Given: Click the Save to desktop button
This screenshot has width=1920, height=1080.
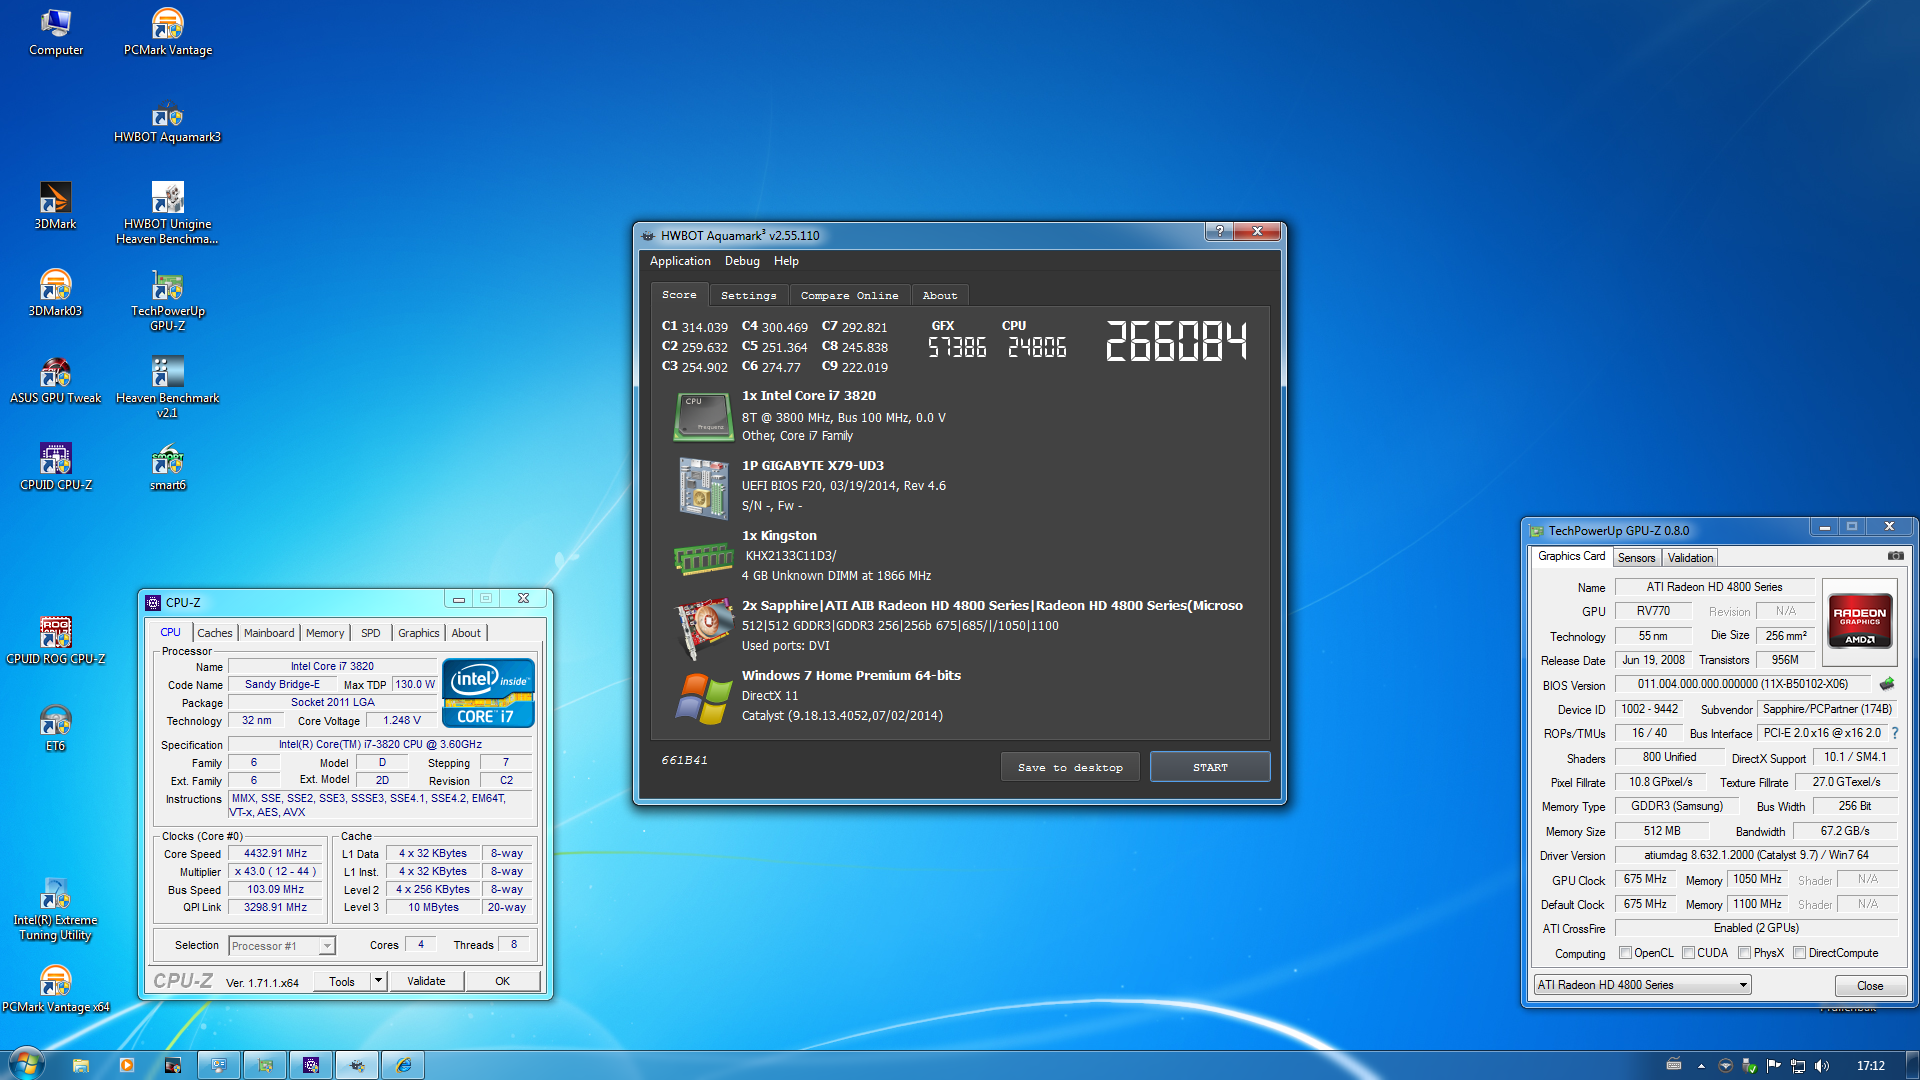Looking at the screenshot, I should point(1070,767).
